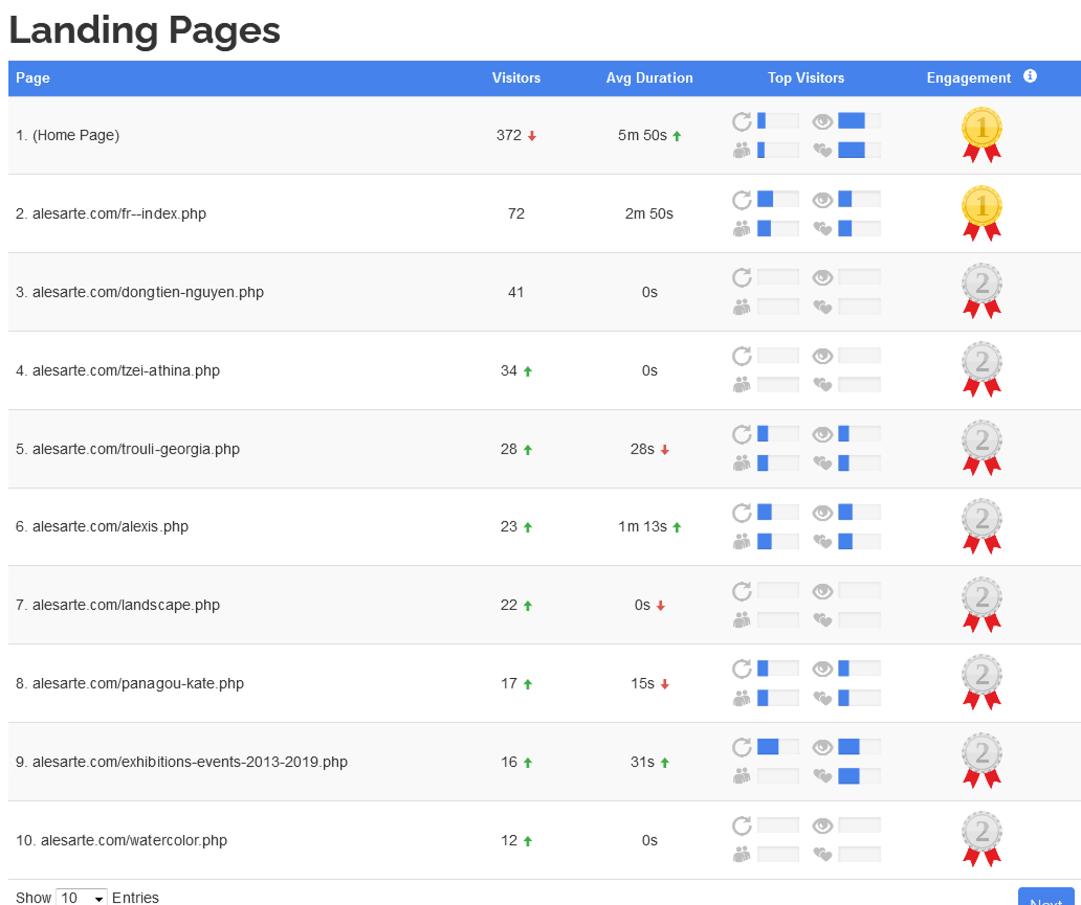The height and width of the screenshot is (905, 1081).
Task: Click green up arrow beside 34 visitors
Action: pyautogui.click(x=527, y=372)
